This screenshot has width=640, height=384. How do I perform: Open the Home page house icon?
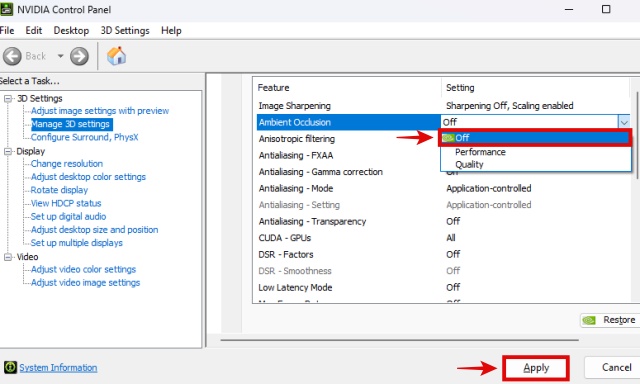pos(116,56)
